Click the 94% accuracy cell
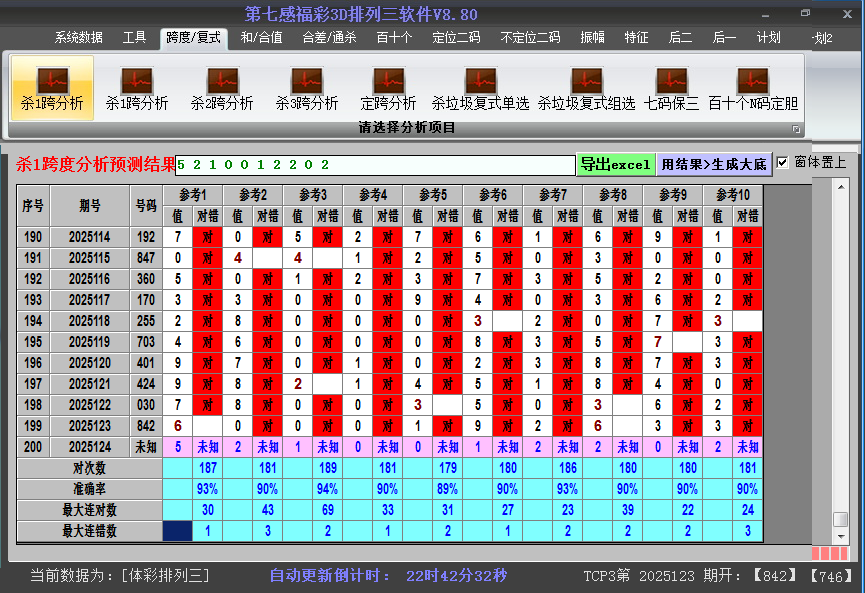This screenshot has width=865, height=593. point(328,489)
